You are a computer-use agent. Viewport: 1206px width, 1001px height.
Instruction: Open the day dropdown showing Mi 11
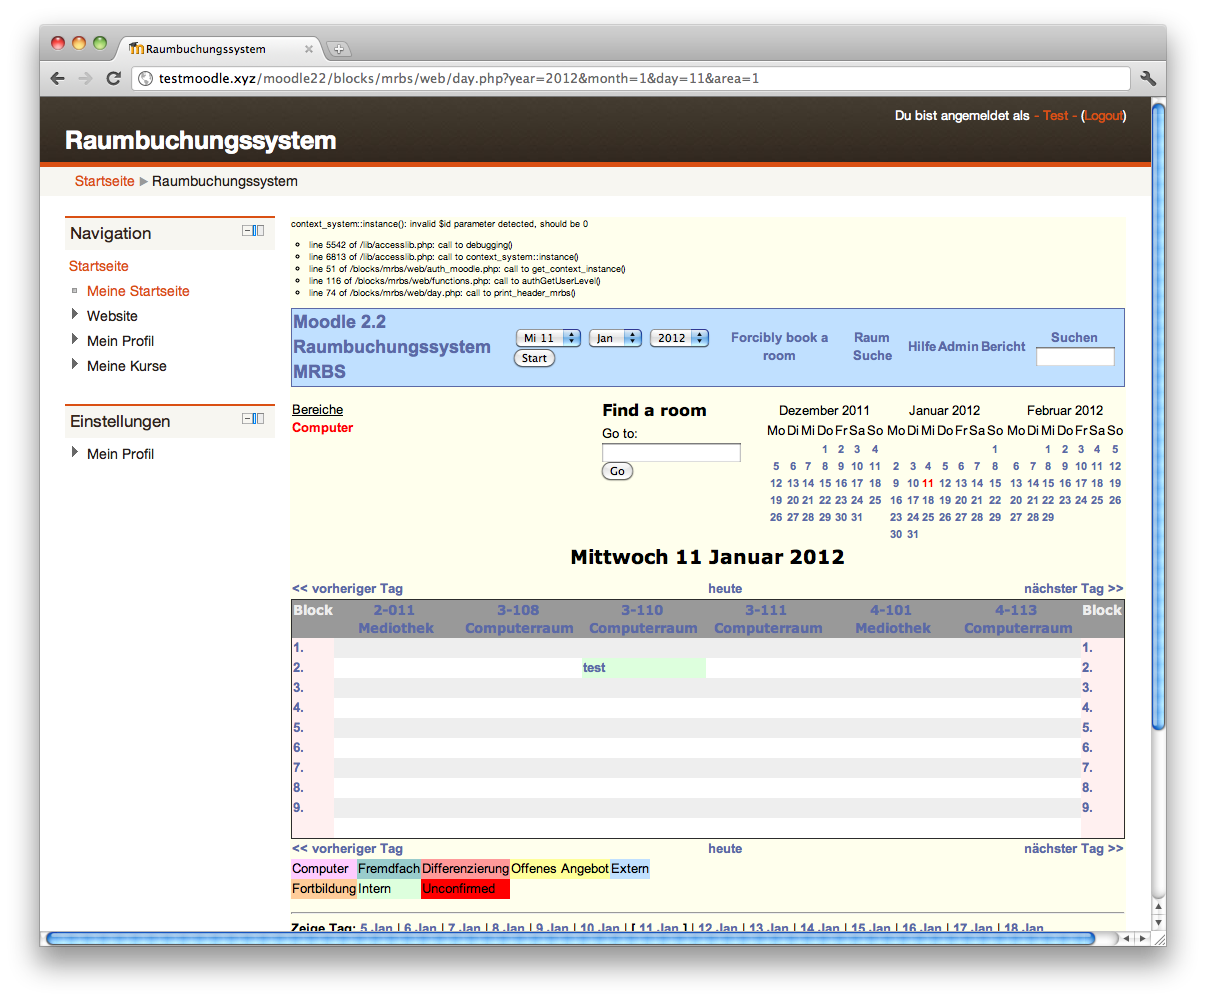pos(548,338)
